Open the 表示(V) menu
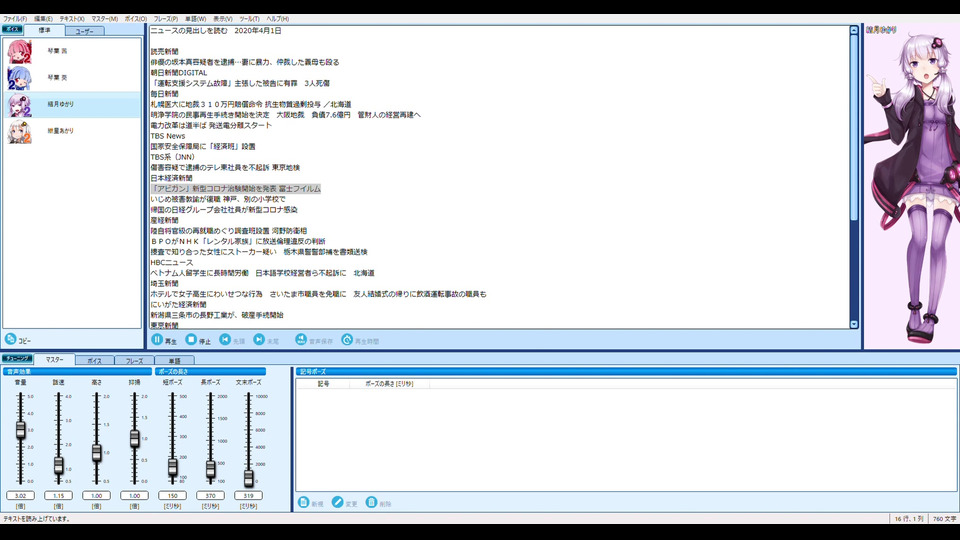 coord(222,19)
